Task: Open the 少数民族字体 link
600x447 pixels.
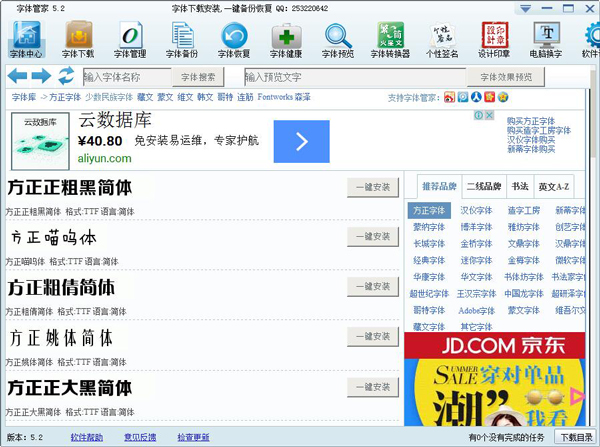Action: point(109,97)
